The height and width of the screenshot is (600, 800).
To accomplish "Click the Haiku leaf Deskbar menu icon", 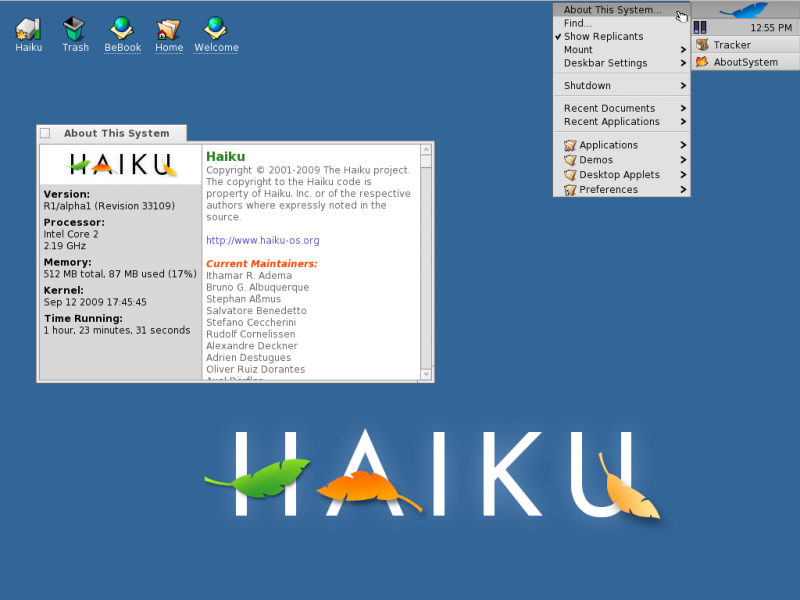I will tap(744, 10).
